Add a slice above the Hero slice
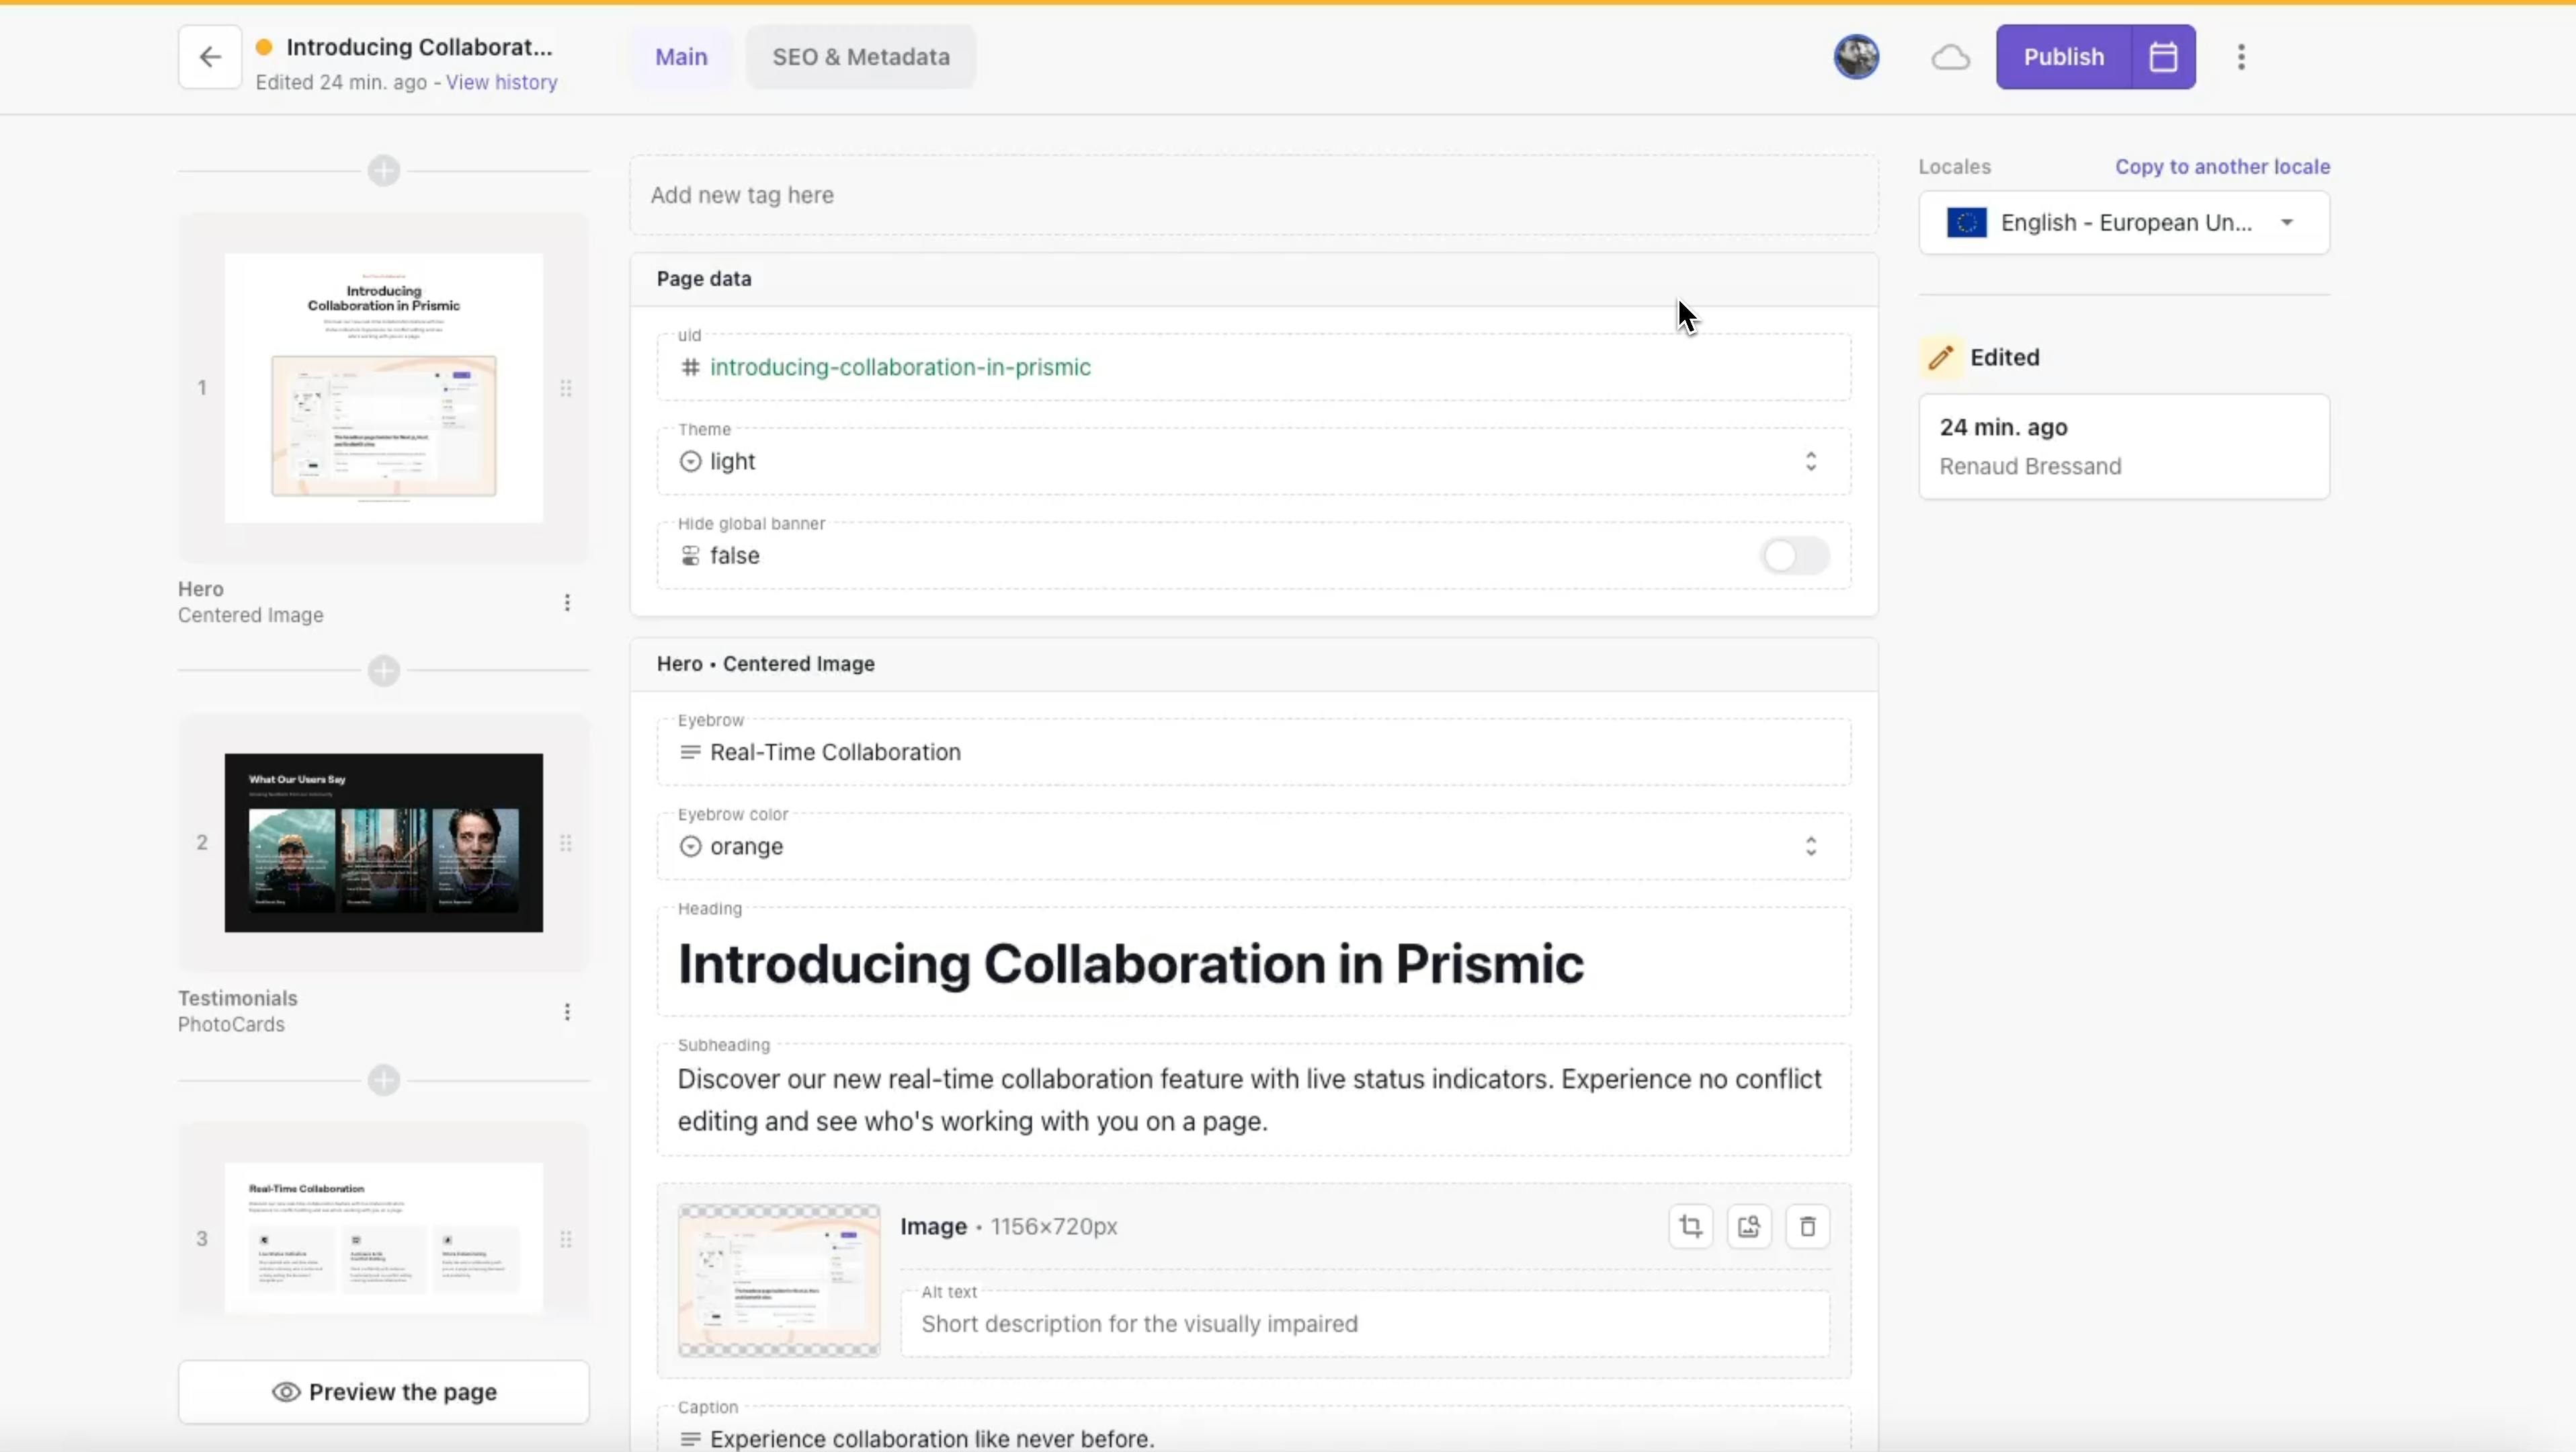 [x=384, y=170]
